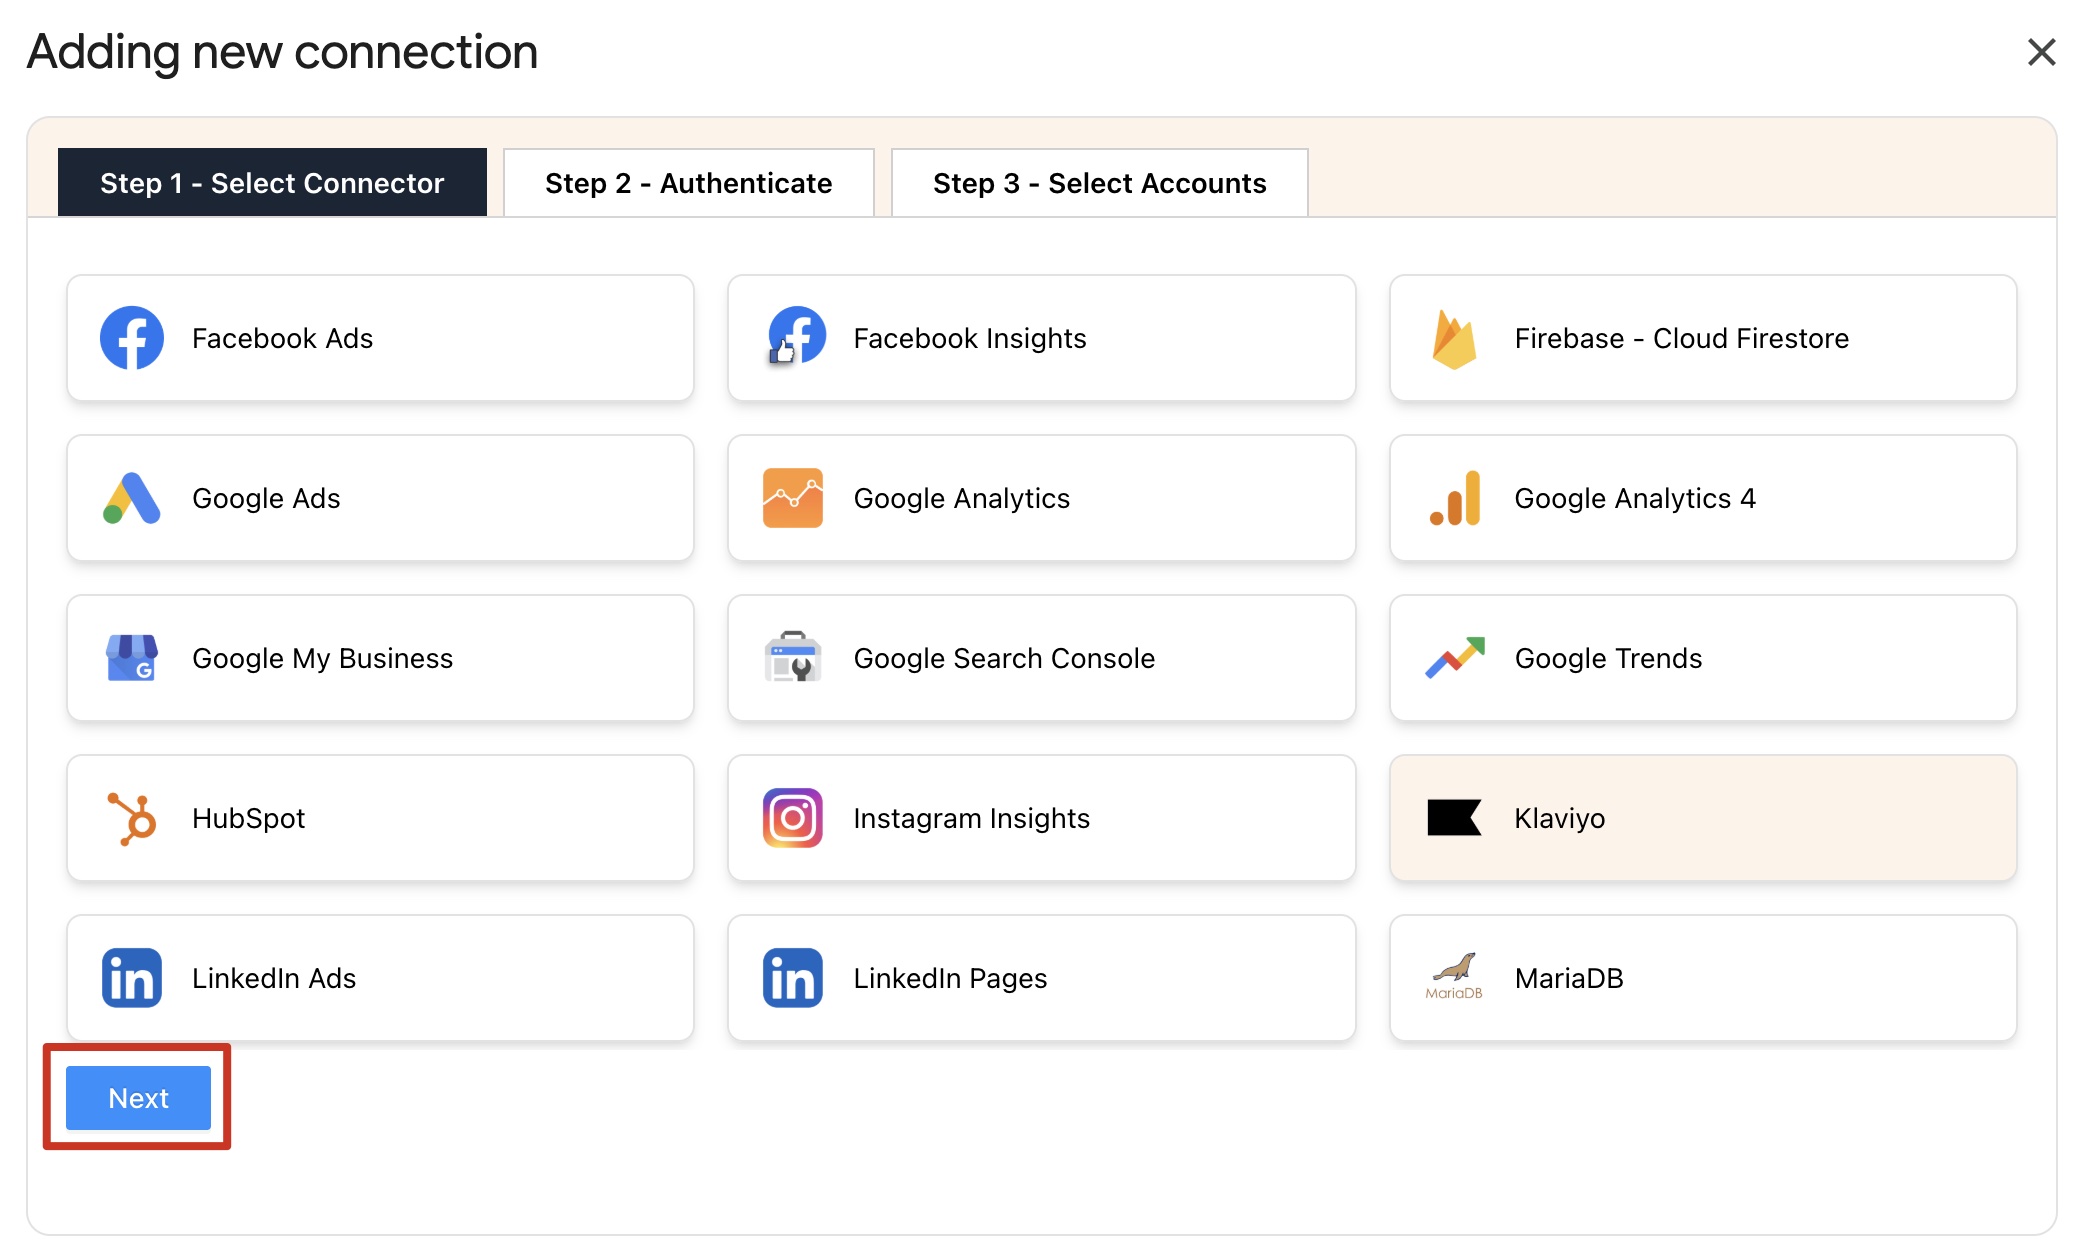Click the Google Trends arrow icon
This screenshot has width=2084, height=1256.
[x=1455, y=657]
